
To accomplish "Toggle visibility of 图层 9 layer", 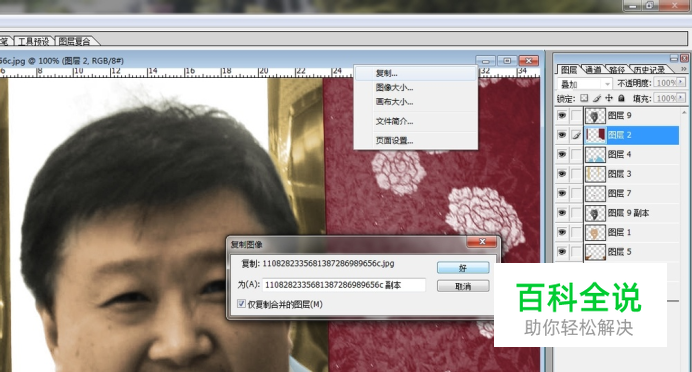I will [x=561, y=116].
